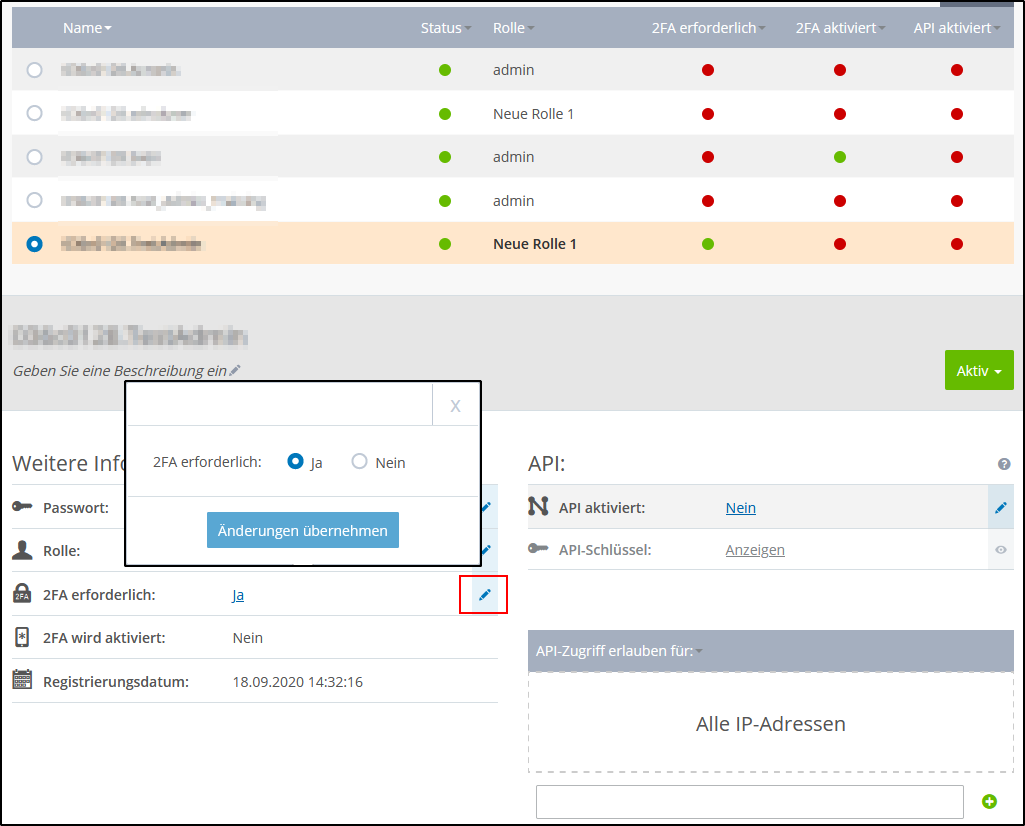Click the highlighted pencil for 2FA erforderlich
The width and height of the screenshot is (1025, 826).
(x=484, y=594)
